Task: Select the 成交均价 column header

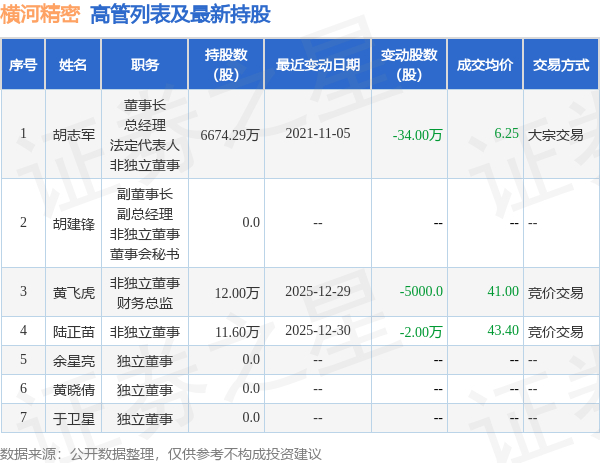Action: click(485, 64)
